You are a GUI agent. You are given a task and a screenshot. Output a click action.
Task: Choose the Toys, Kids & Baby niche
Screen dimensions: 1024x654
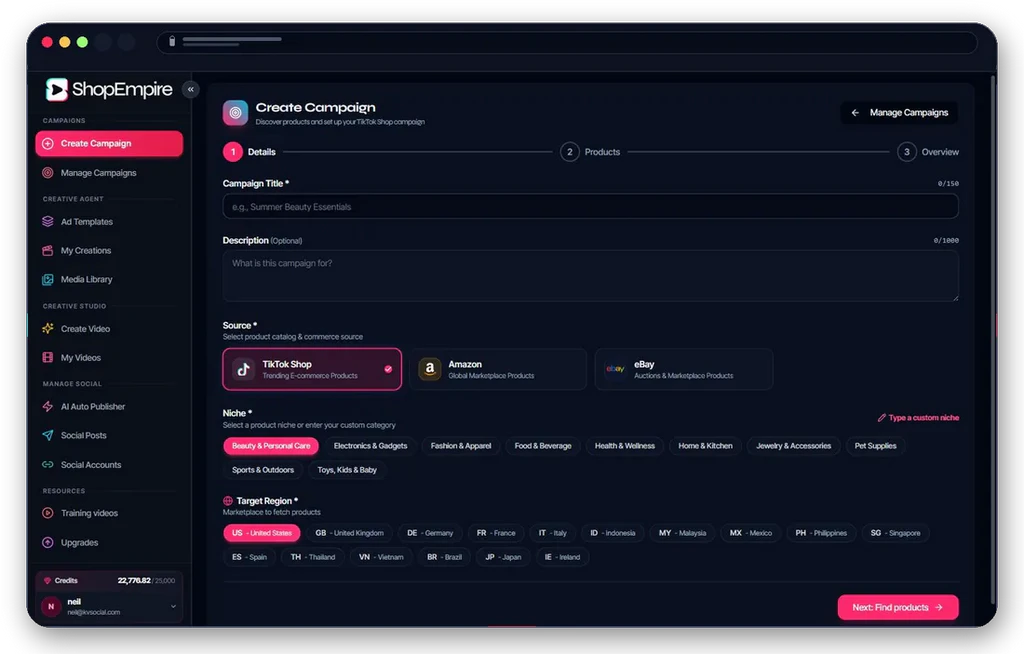[347, 470]
